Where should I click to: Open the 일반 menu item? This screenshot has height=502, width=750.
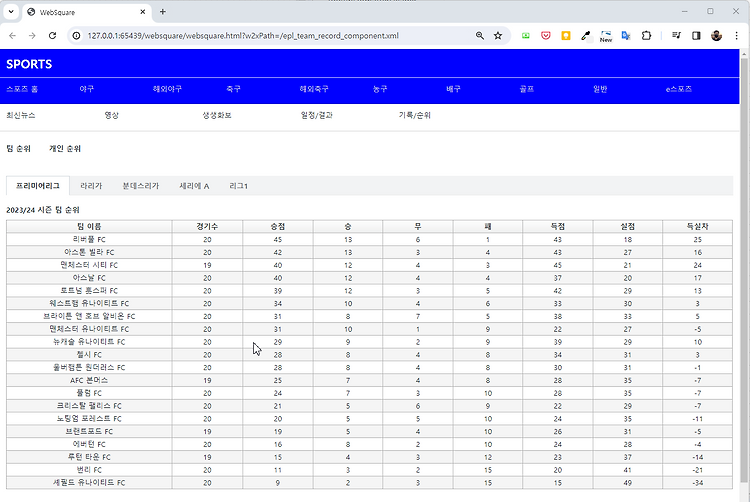coord(600,89)
